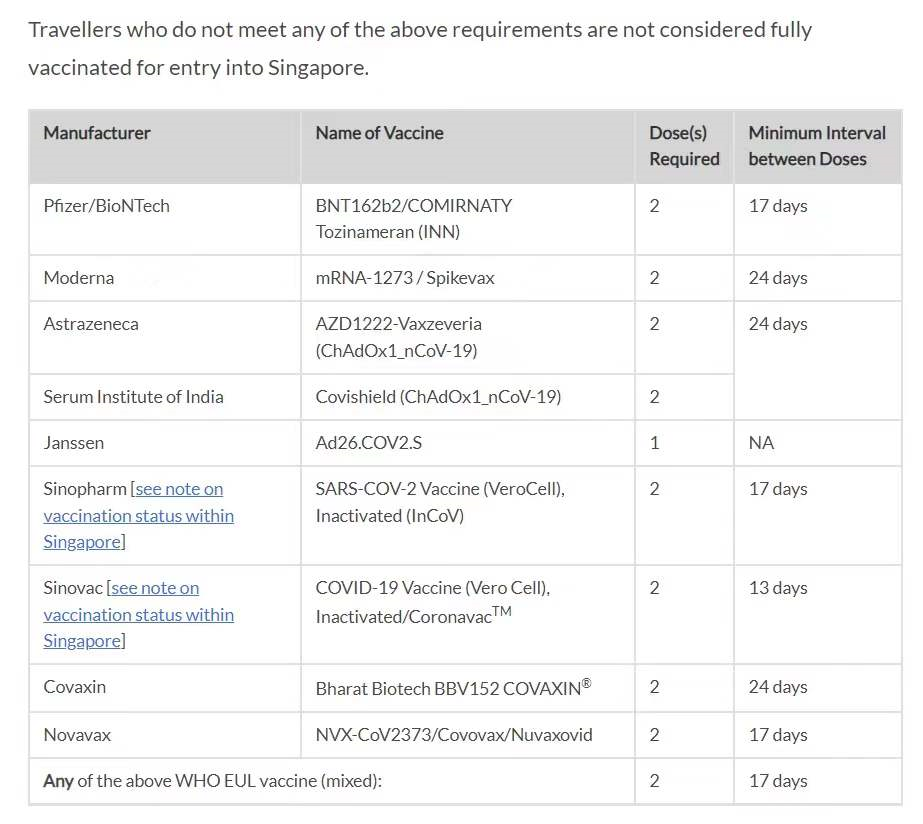Image resolution: width=923 pixels, height=824 pixels.
Task: Select the Pfizer/BioNTech manufacturer cell
Action: 107,206
